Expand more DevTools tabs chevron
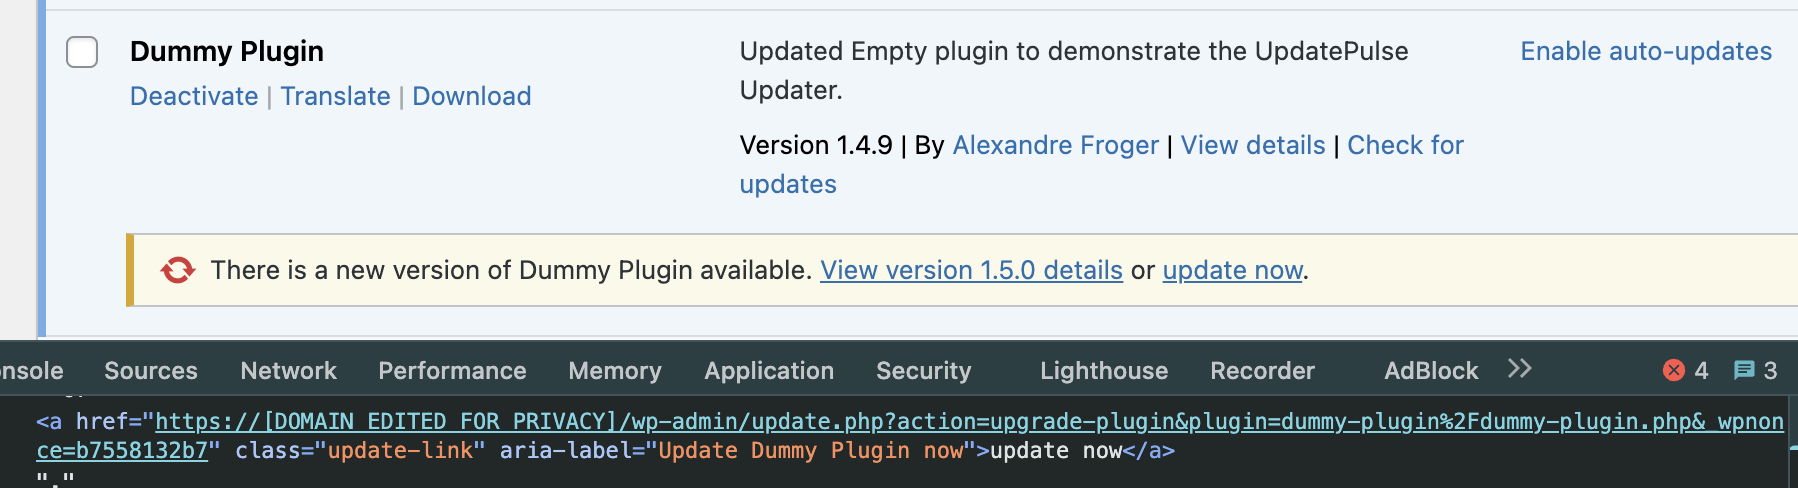 tap(1519, 369)
